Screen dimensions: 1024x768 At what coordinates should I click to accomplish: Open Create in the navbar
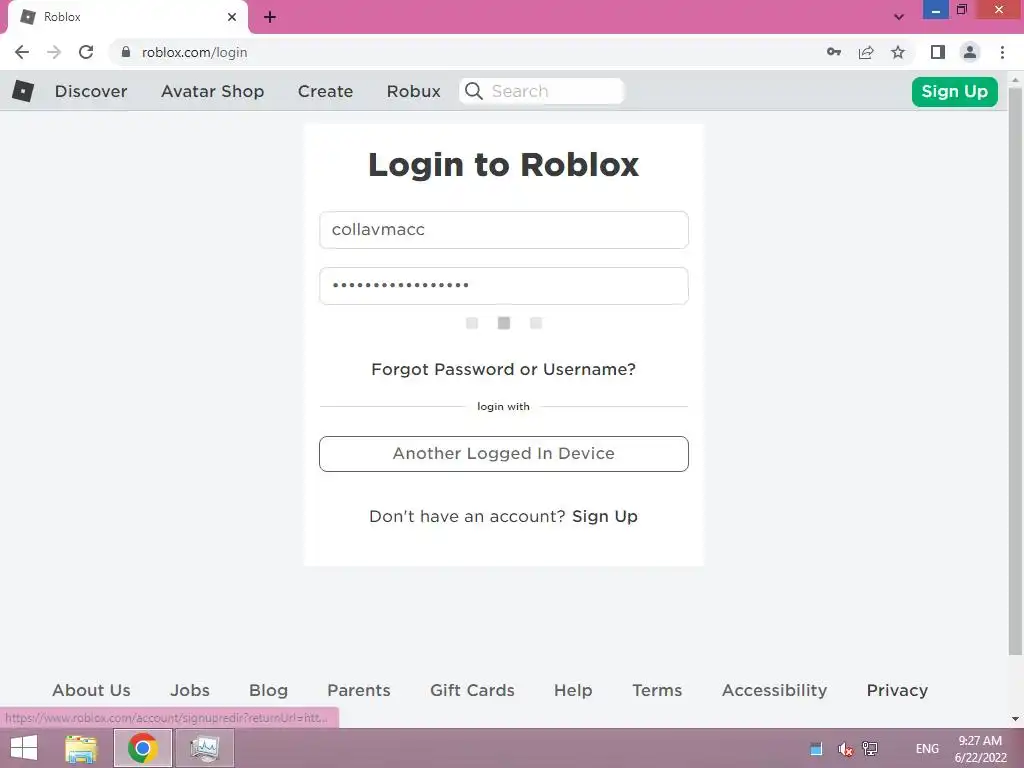click(325, 91)
